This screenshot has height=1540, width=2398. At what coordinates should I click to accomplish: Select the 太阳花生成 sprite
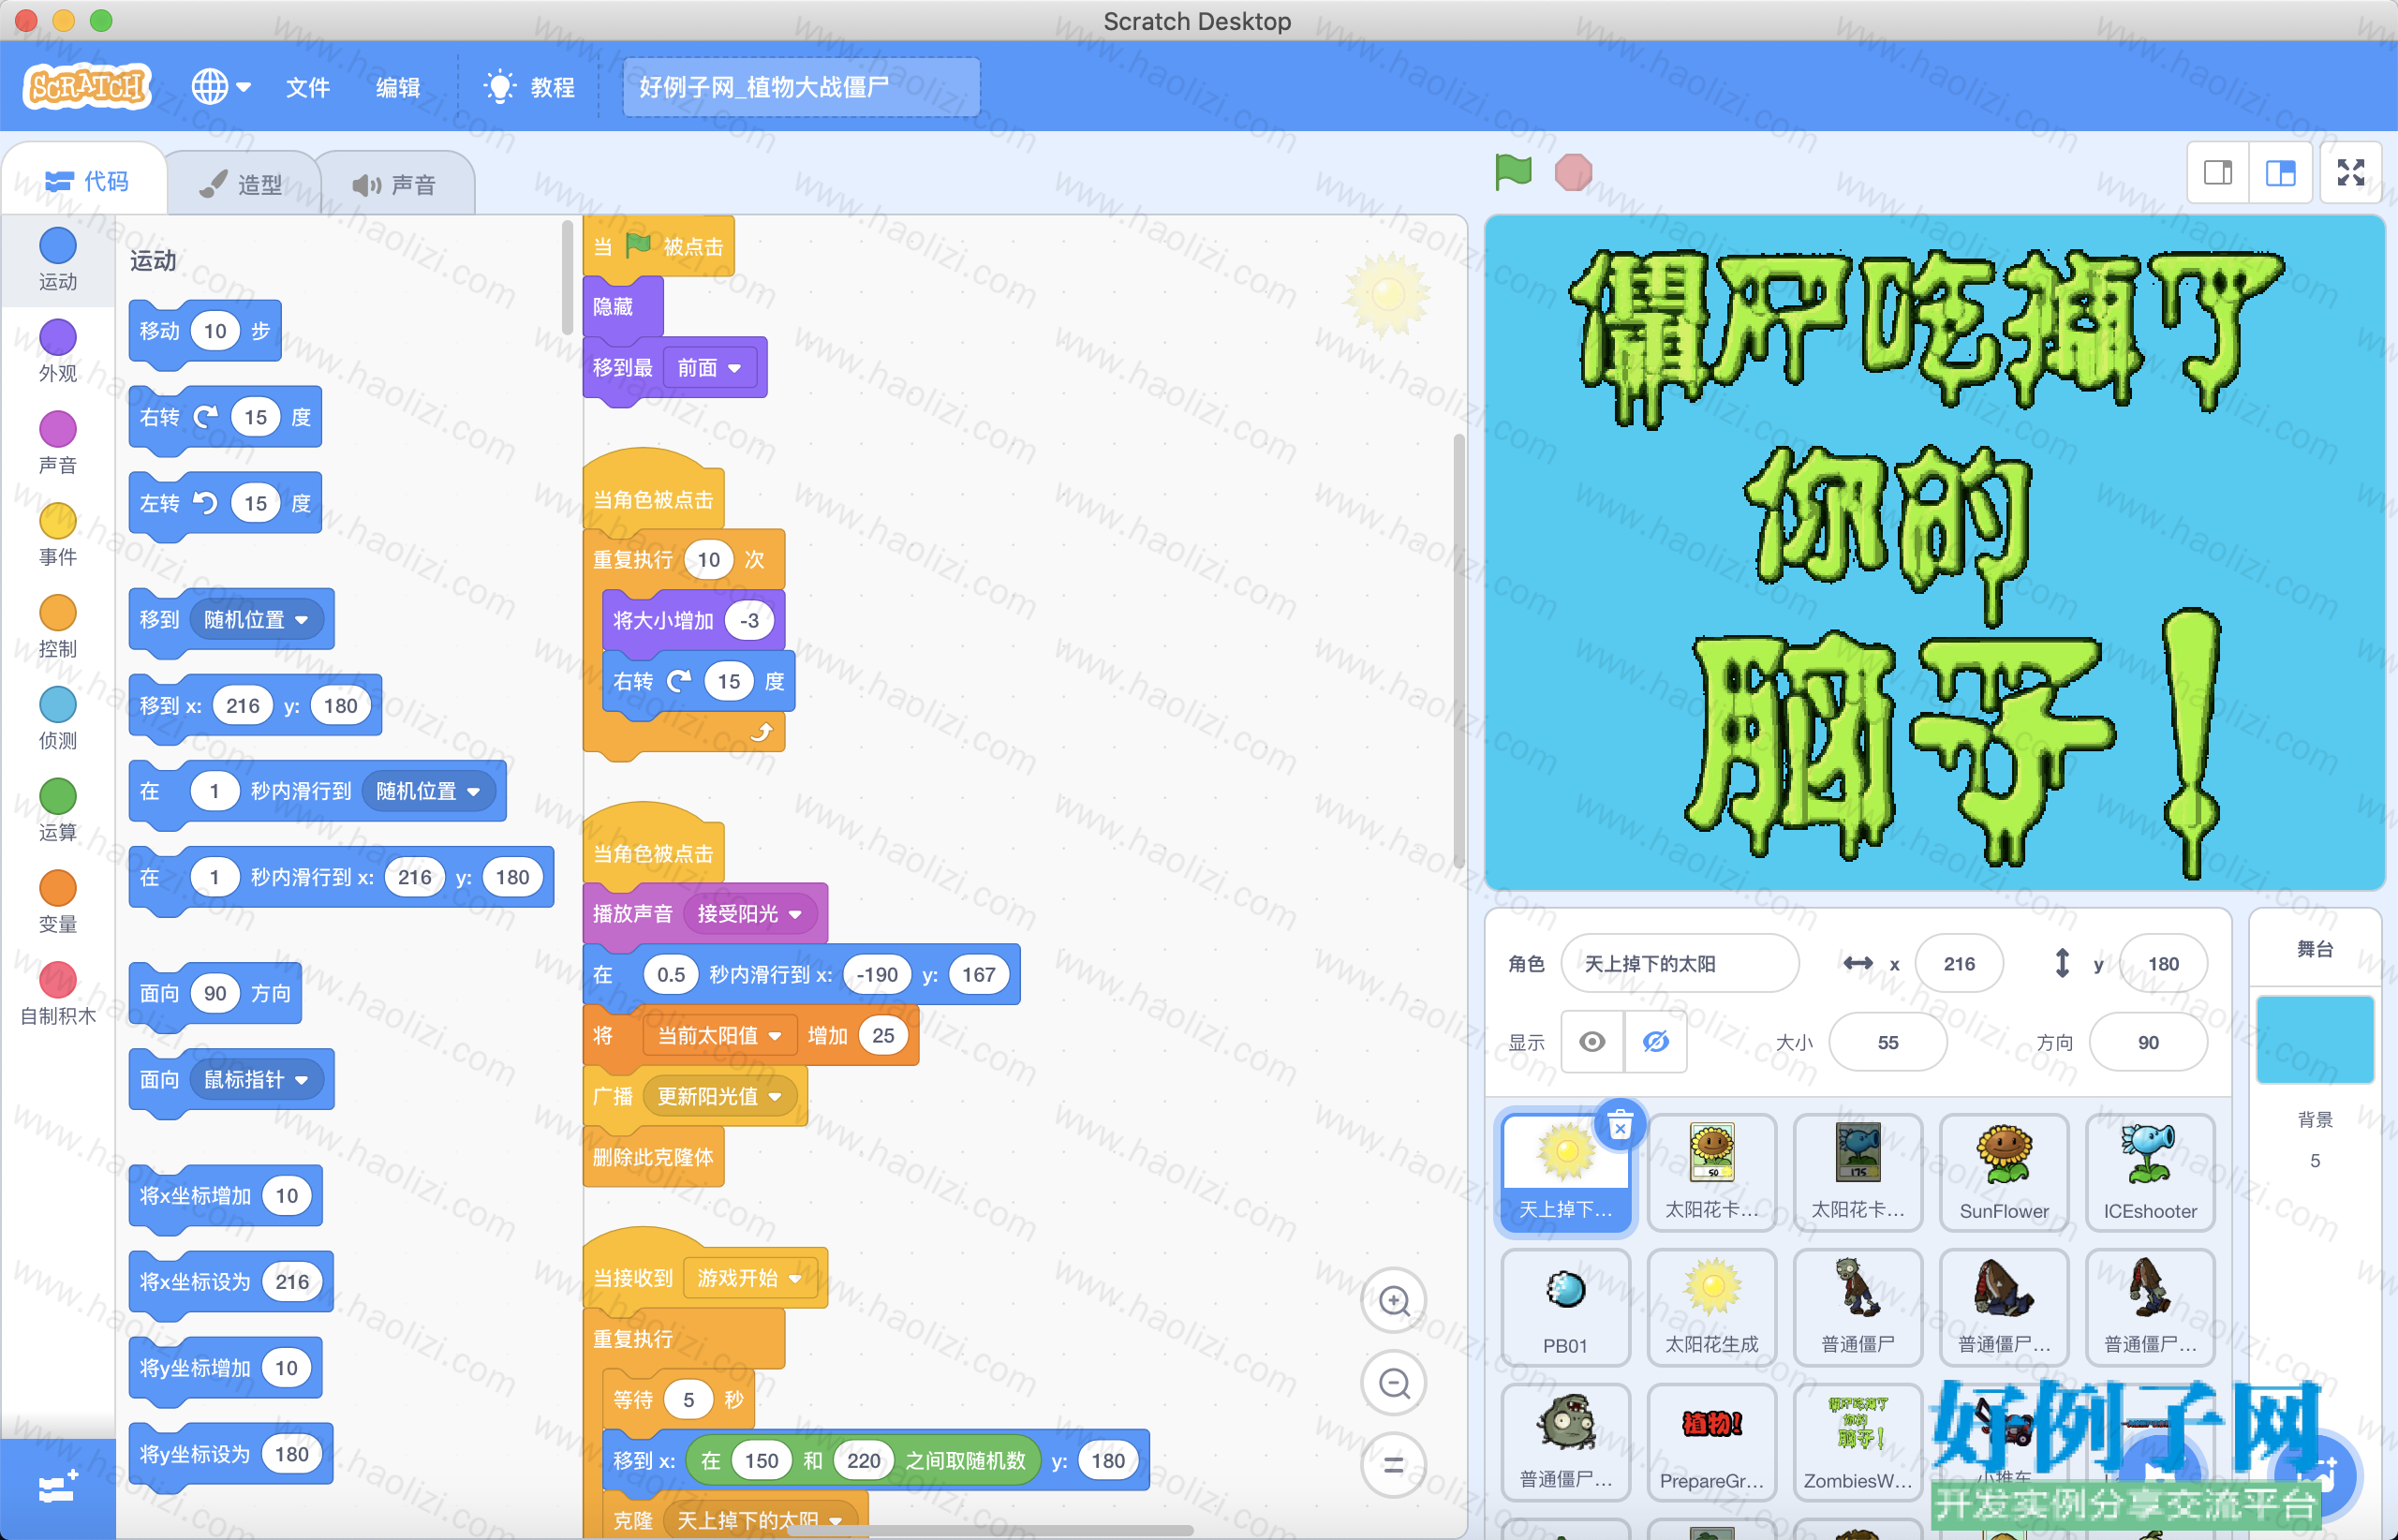[x=1712, y=1308]
